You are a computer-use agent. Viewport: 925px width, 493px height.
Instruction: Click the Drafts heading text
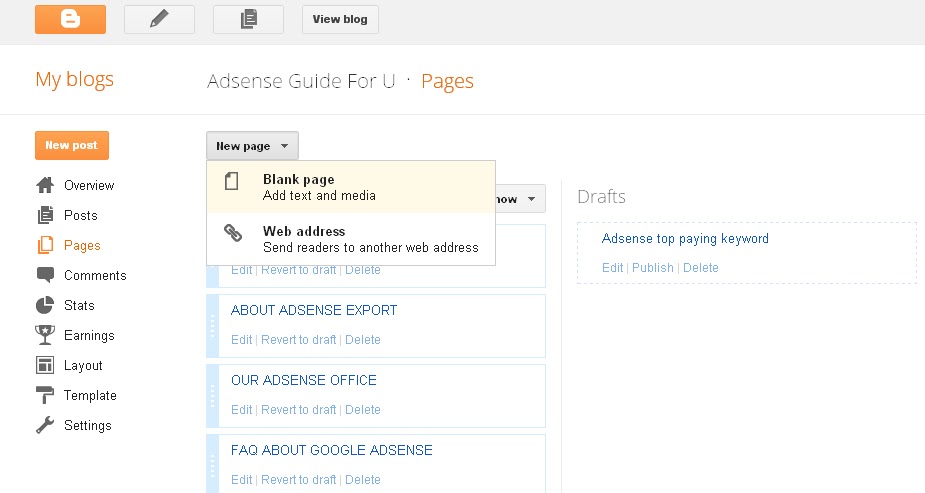click(601, 196)
